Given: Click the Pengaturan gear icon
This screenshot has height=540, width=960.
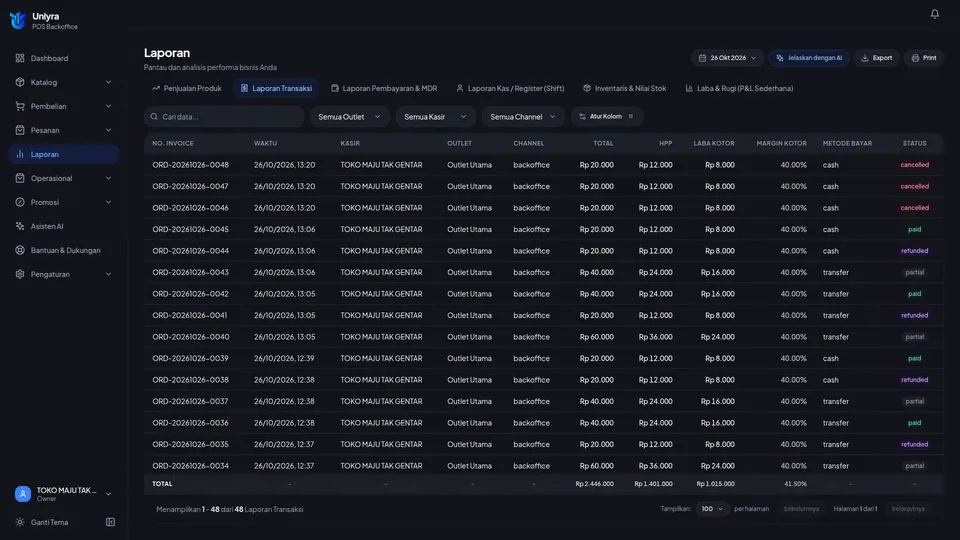Looking at the screenshot, I should (20, 274).
